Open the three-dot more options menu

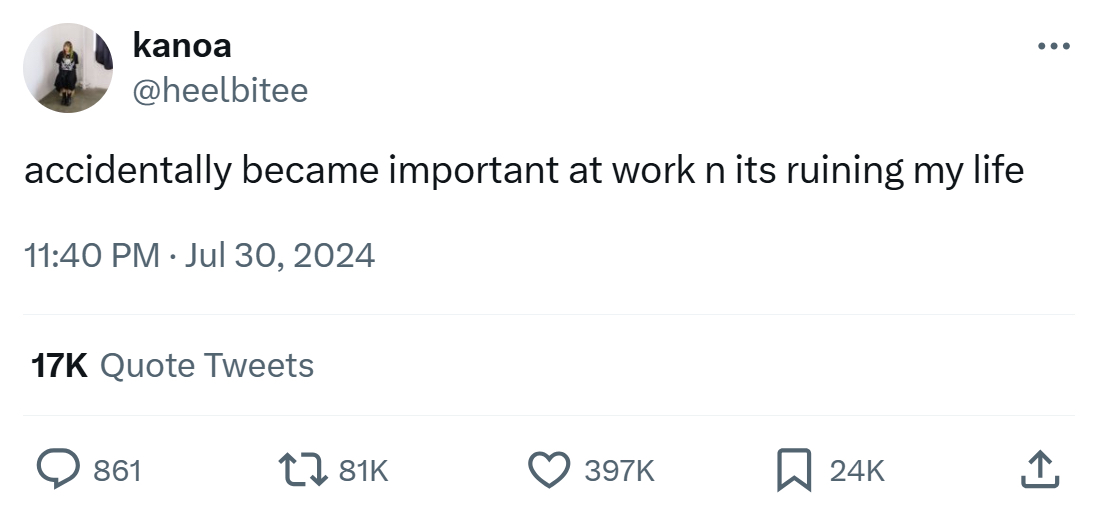point(1054,46)
